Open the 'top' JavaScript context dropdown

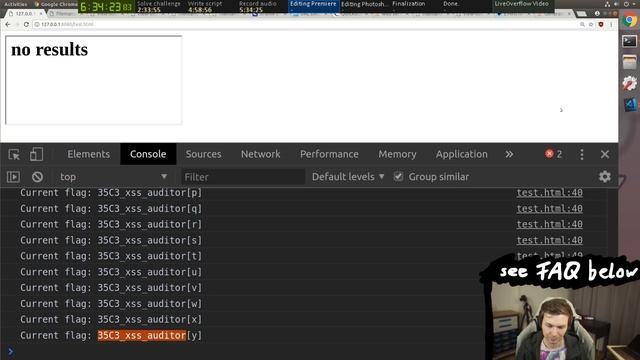(113, 177)
